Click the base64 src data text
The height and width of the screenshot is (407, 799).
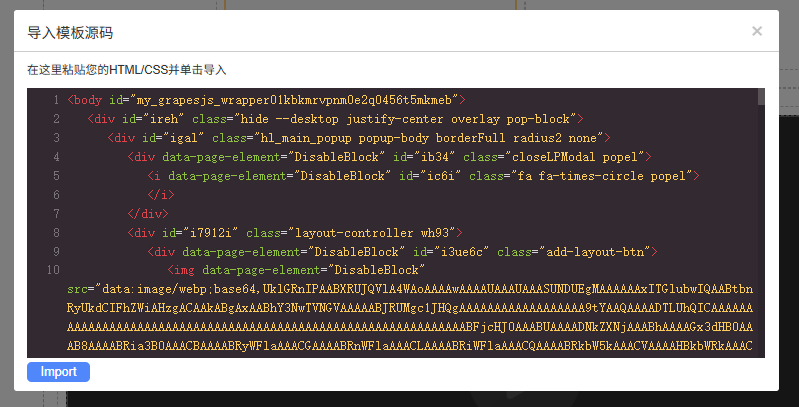tap(400, 308)
